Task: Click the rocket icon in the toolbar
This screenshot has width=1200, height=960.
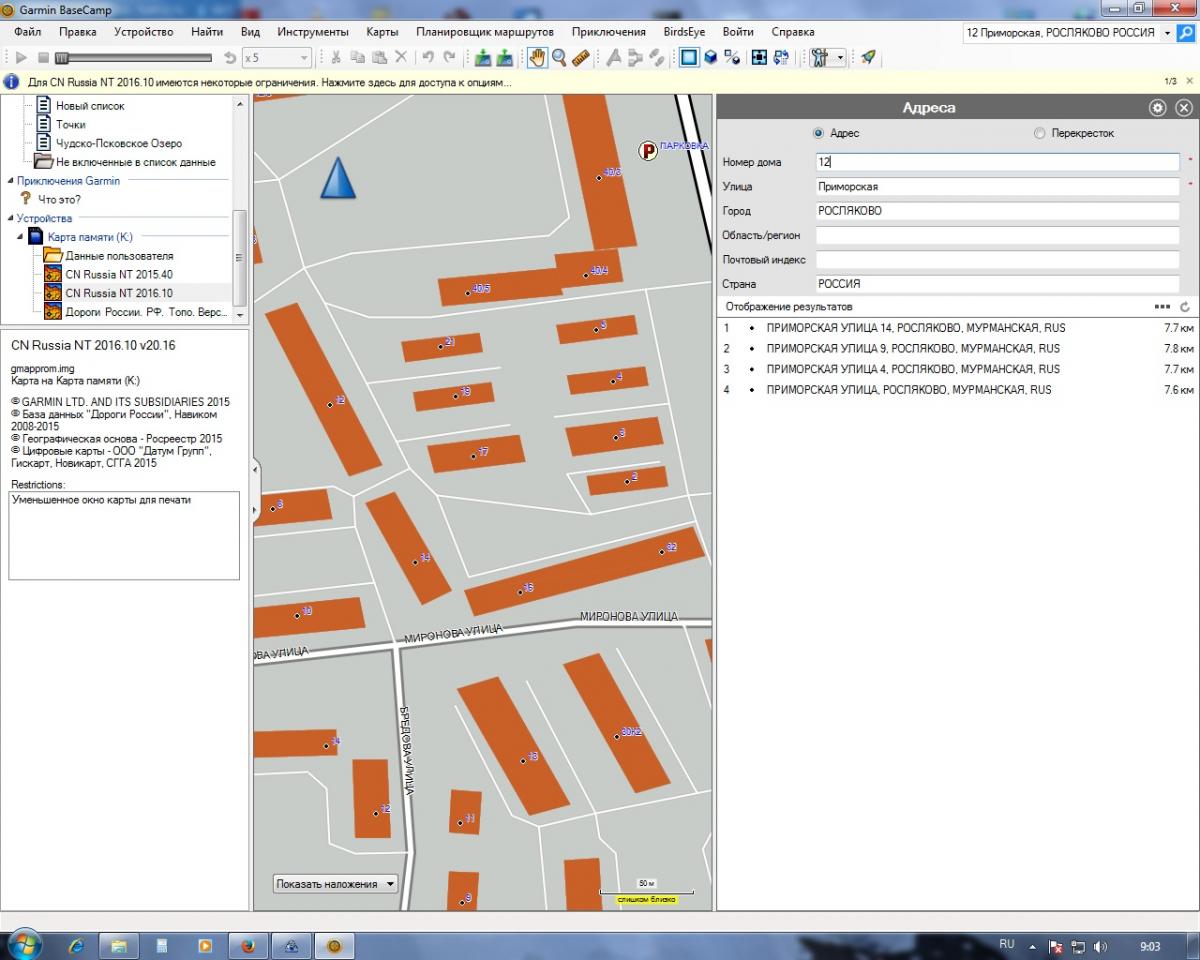Action: click(868, 58)
